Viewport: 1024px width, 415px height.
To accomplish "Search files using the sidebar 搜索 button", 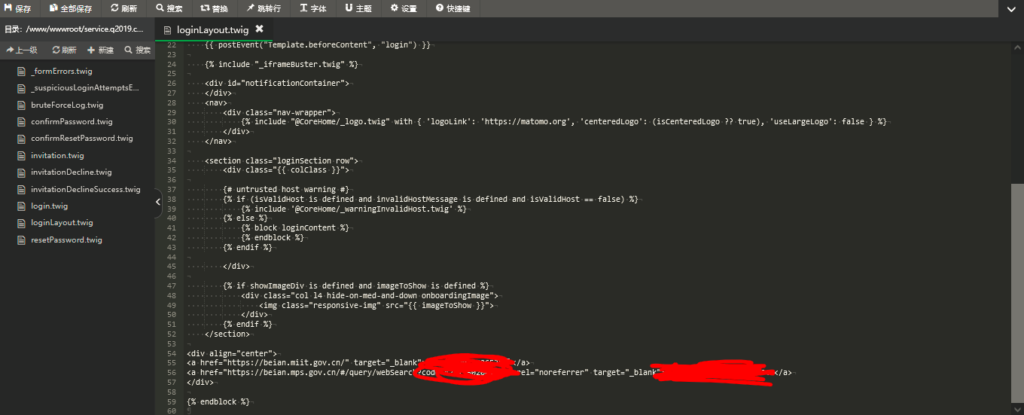I will [x=138, y=49].
